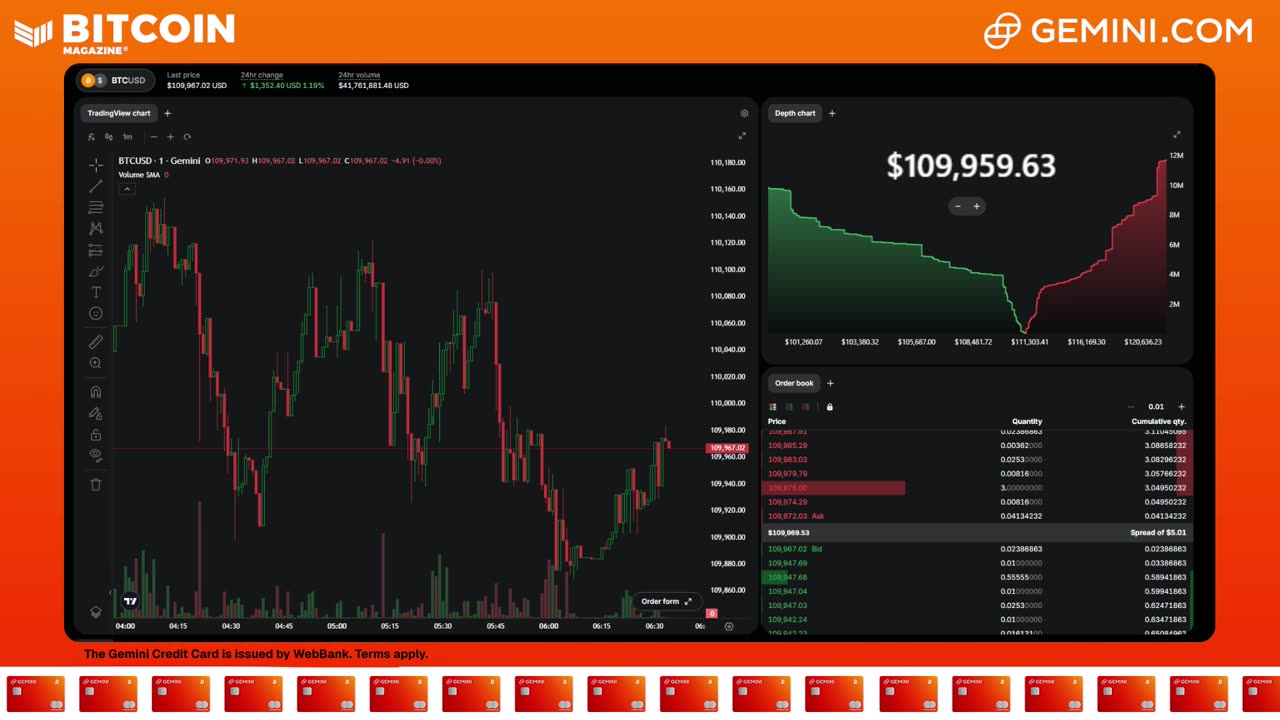Zoom out chart with minus button
The width and height of the screenshot is (1280, 720).
point(154,137)
